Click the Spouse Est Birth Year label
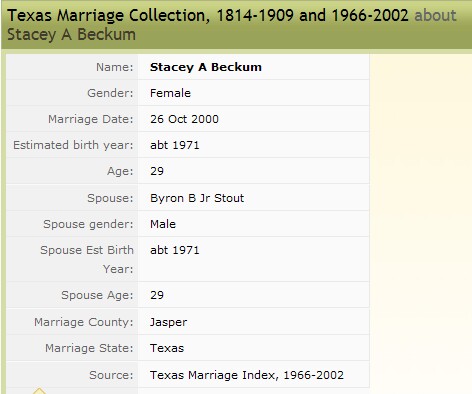Image resolution: width=472 pixels, height=394 pixels. (x=87, y=259)
